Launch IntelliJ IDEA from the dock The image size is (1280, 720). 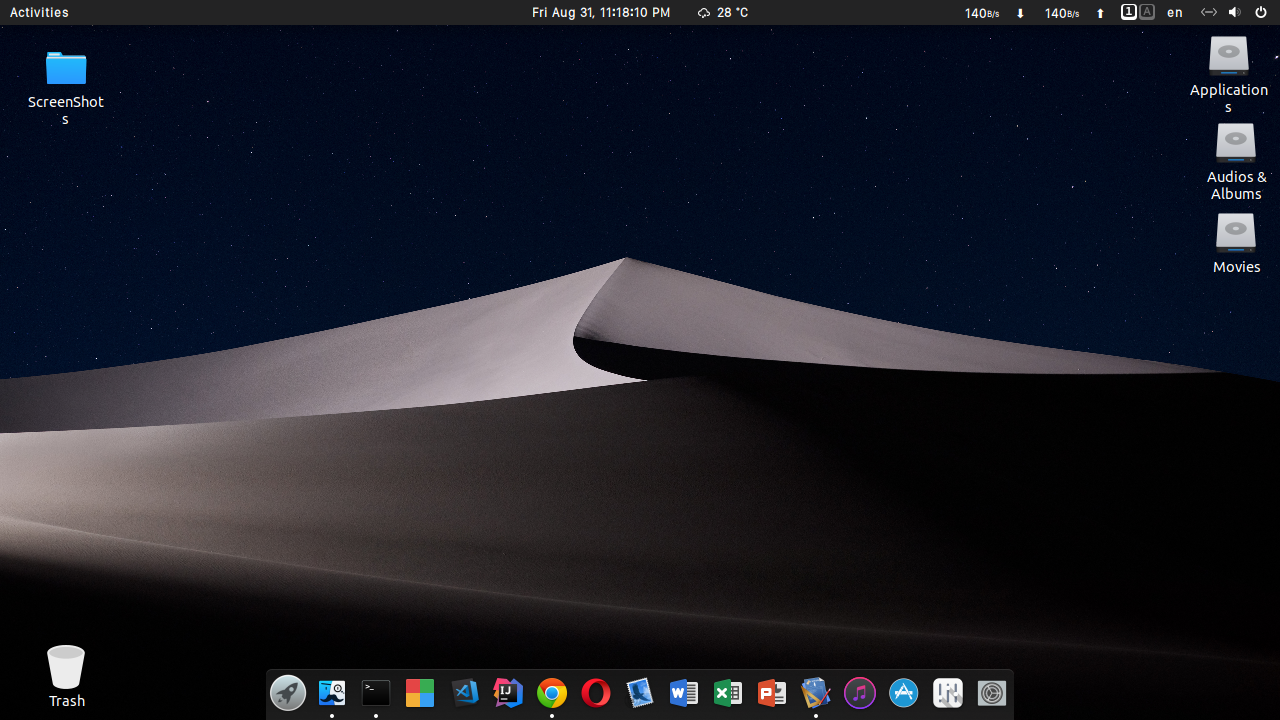(509, 692)
